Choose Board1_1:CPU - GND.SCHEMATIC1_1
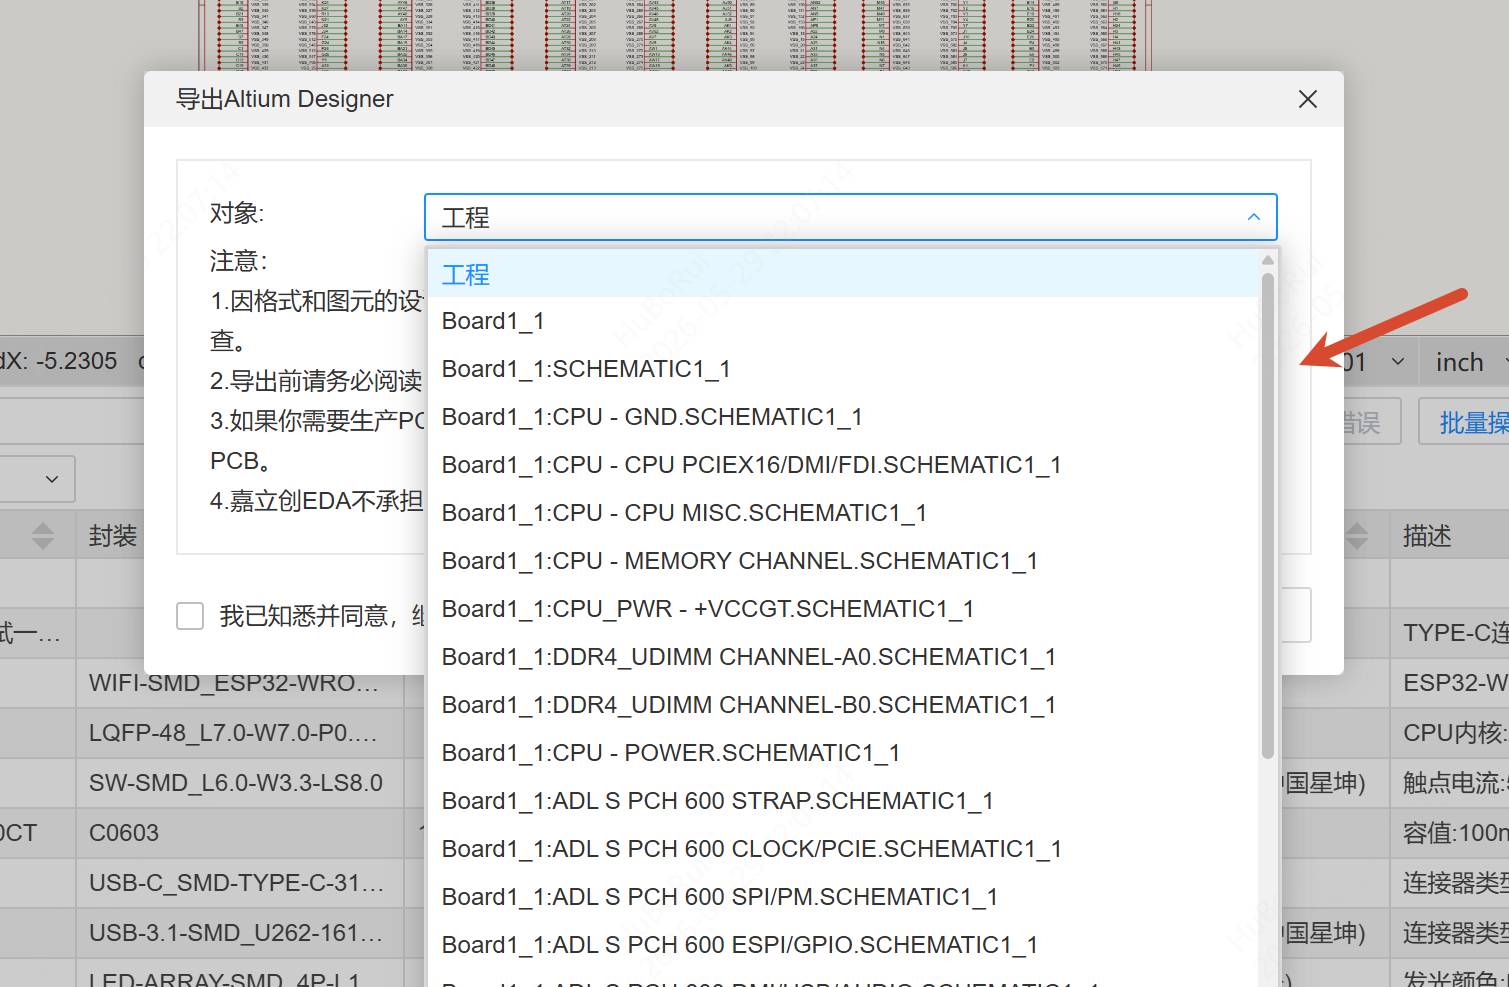 point(842,417)
